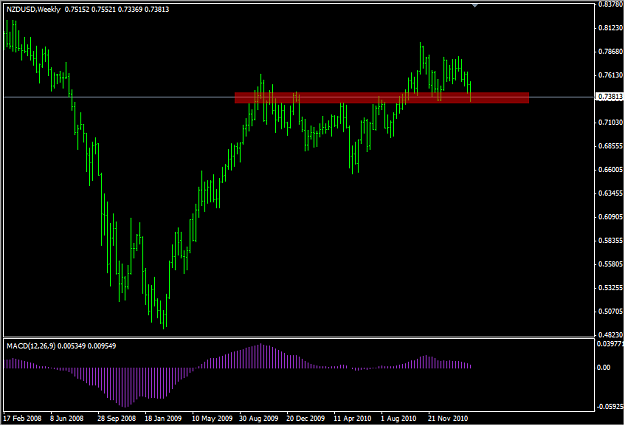Click the 0.63455 price scale label
The image size is (625, 426).
(x=610, y=193)
